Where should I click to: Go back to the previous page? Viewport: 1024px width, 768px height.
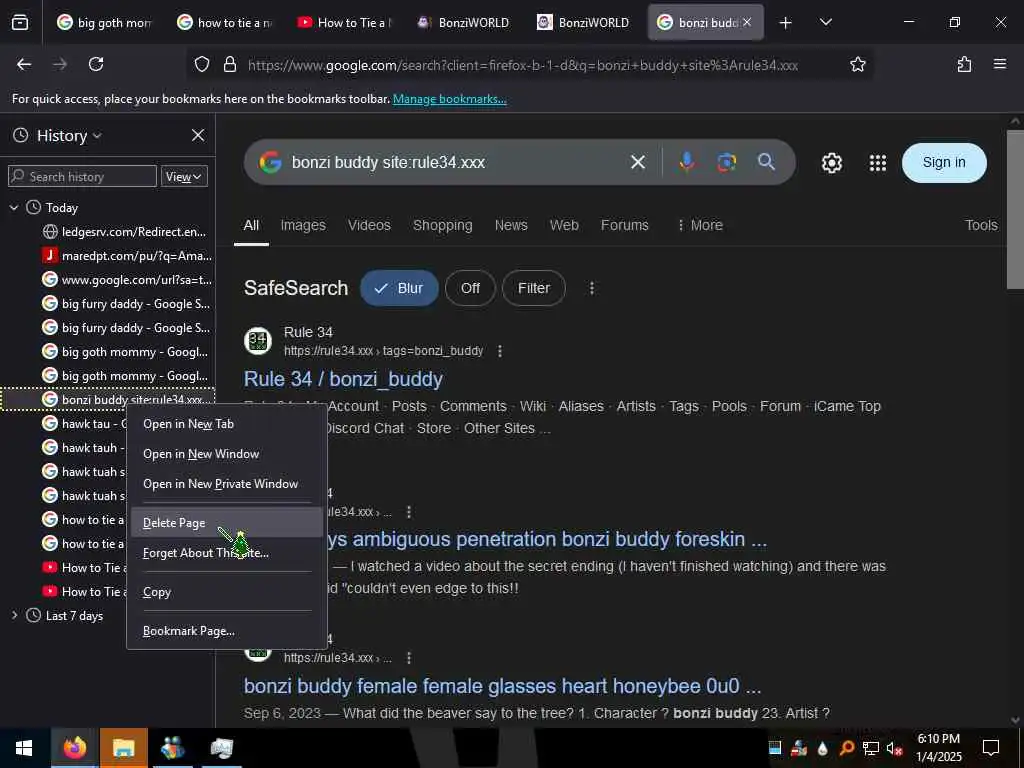pyautogui.click(x=24, y=64)
